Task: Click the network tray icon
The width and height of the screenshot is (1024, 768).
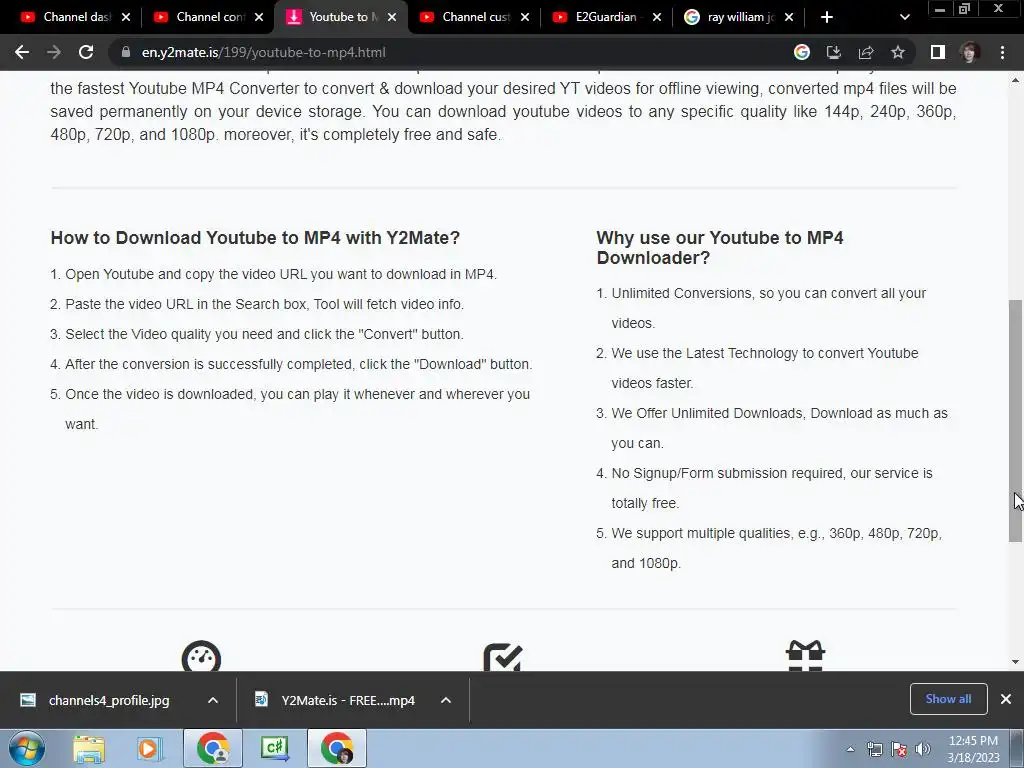Action: 874,749
